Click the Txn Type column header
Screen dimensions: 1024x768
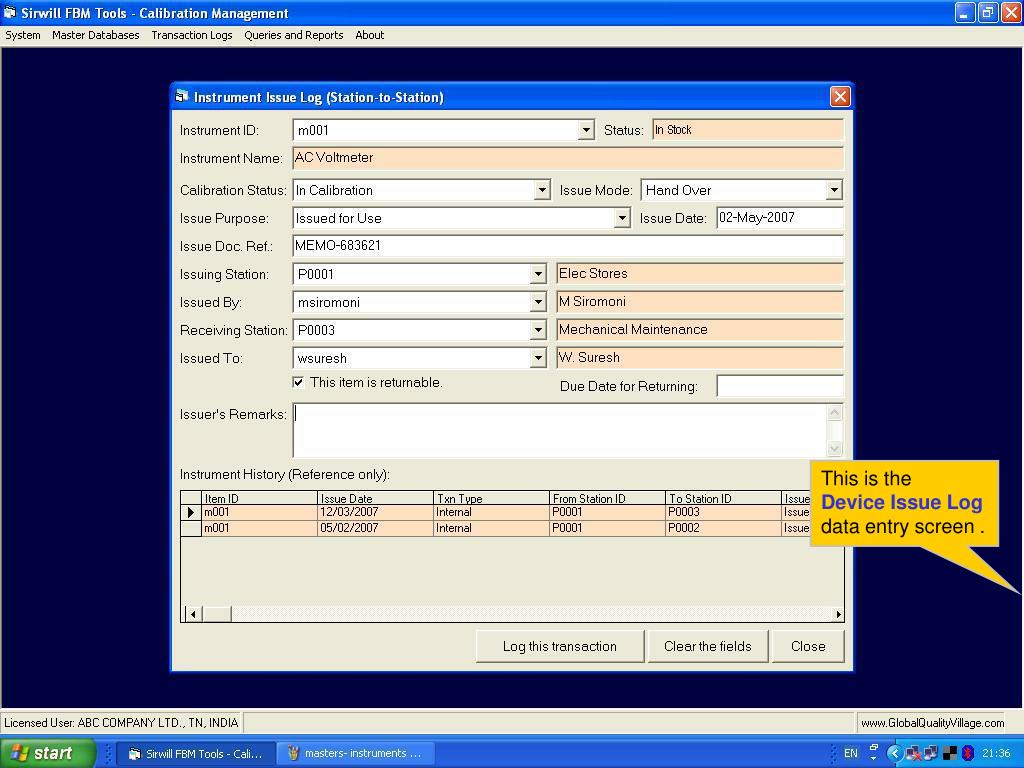(x=491, y=498)
